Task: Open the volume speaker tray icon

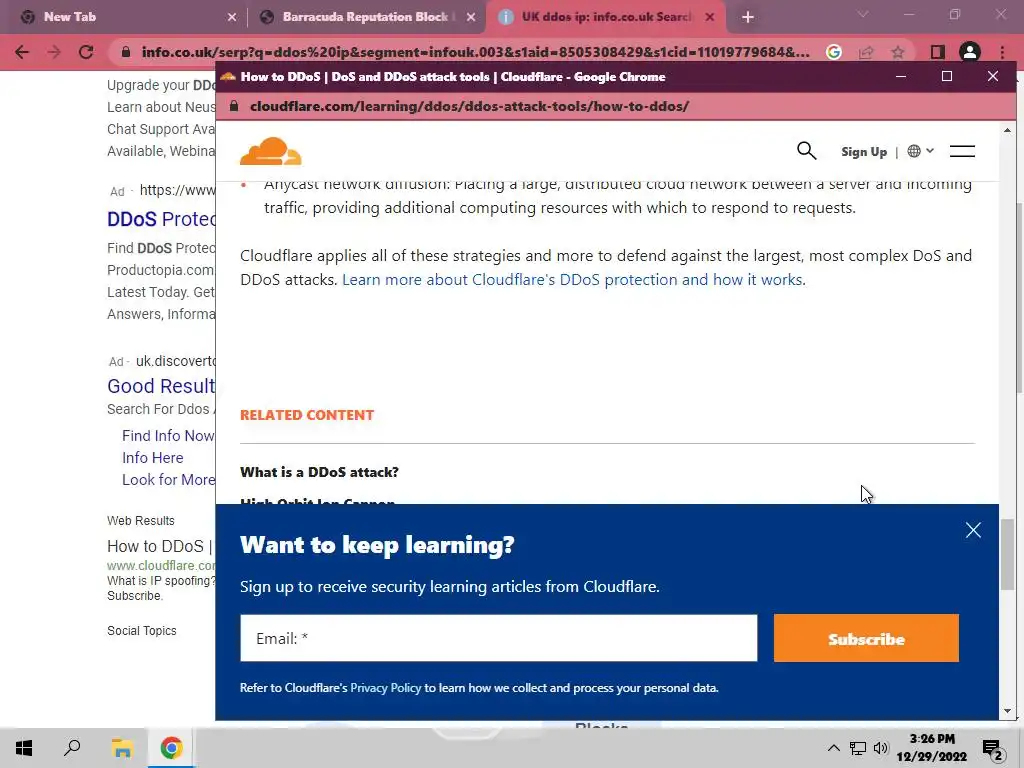Action: [x=881, y=748]
